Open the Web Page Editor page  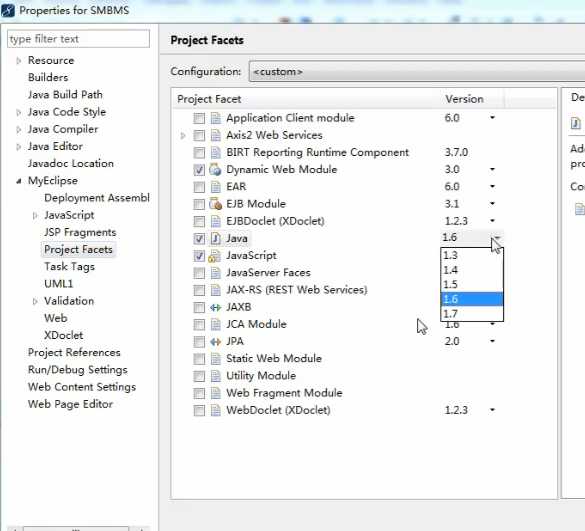tap(70, 404)
